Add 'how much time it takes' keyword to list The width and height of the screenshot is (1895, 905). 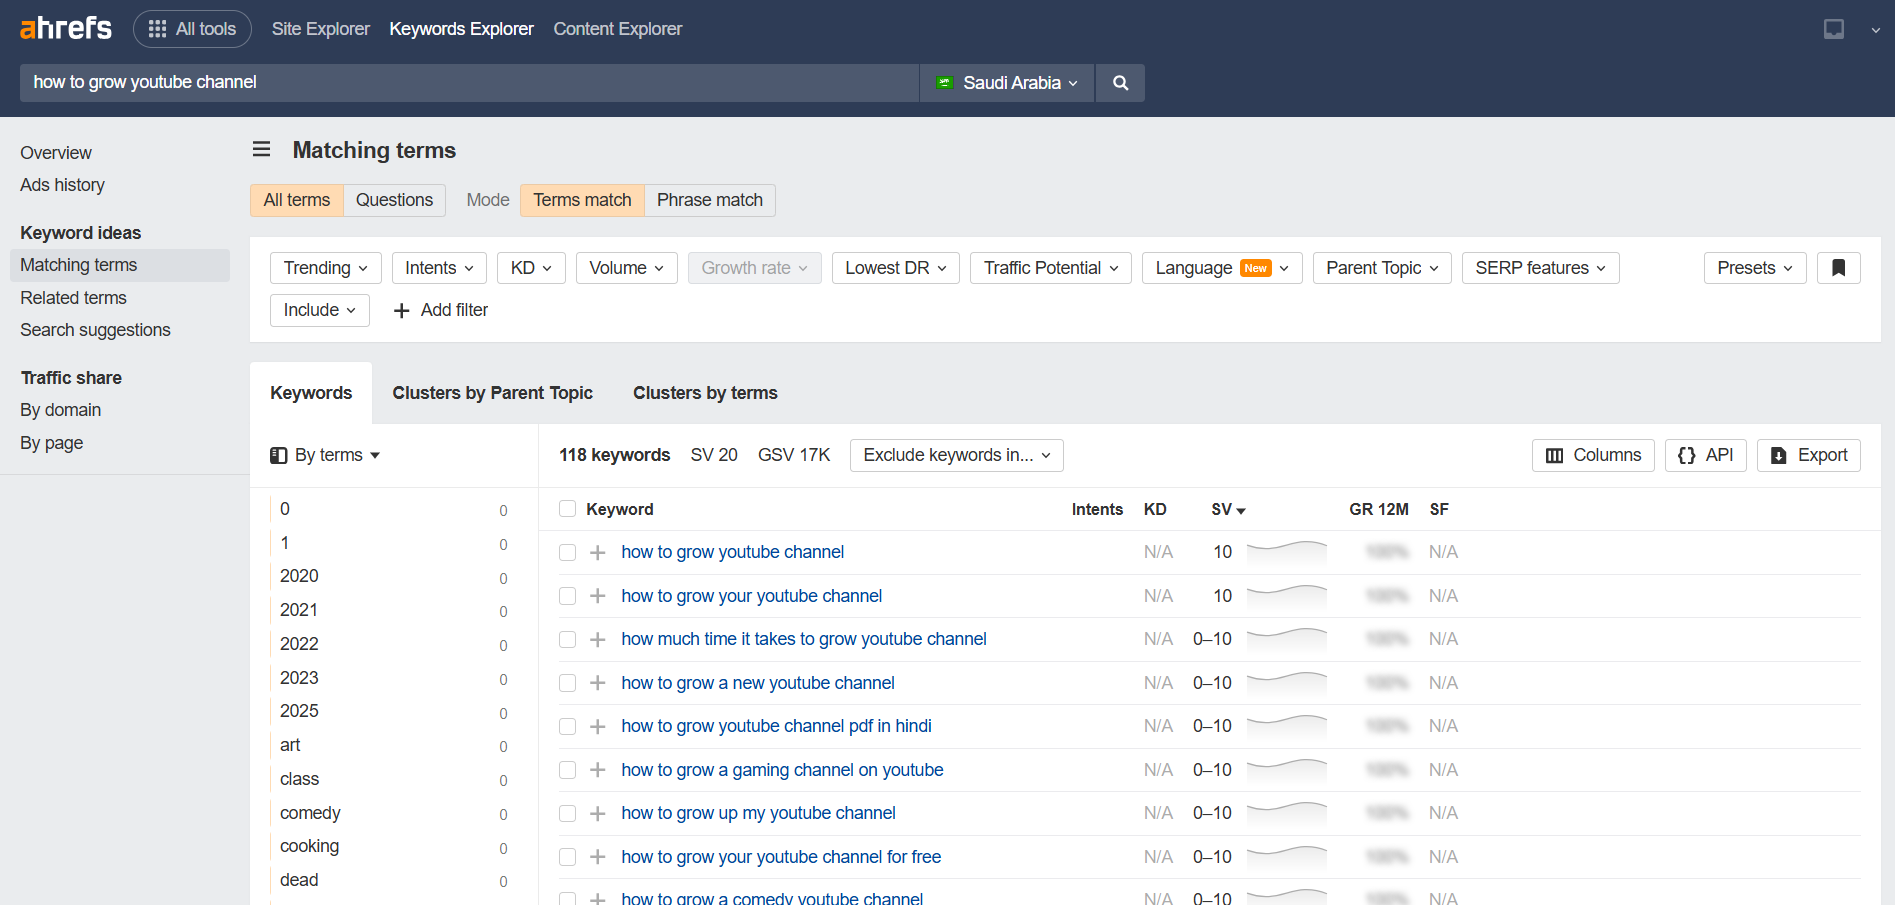(x=597, y=639)
